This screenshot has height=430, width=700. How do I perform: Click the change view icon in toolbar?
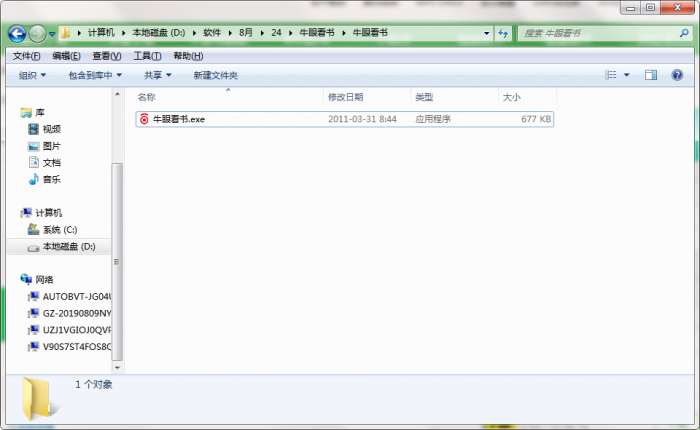point(611,75)
